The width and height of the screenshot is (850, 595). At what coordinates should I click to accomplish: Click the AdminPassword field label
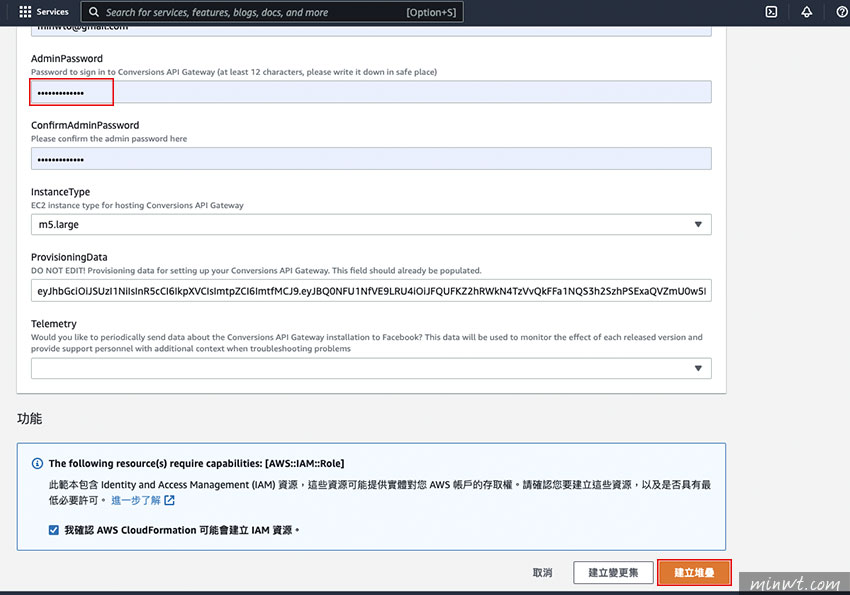67,59
